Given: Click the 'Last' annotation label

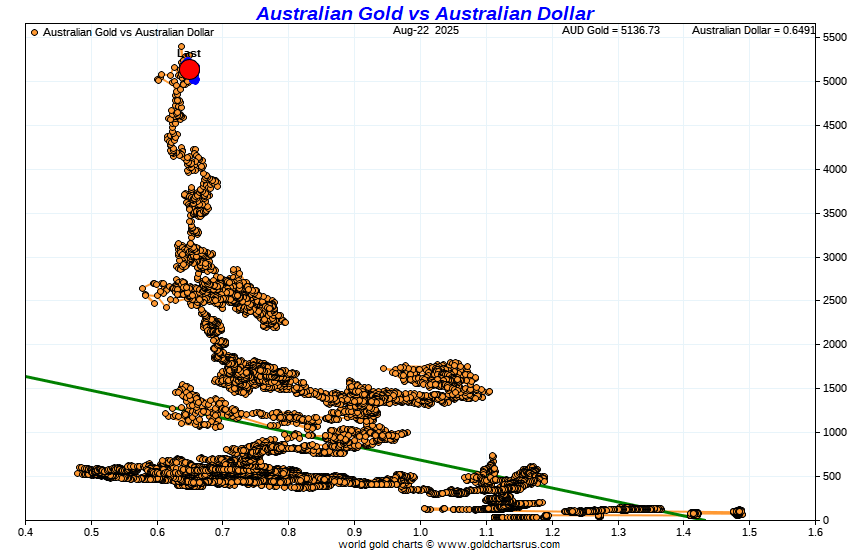Looking at the screenshot, I should 189,53.
